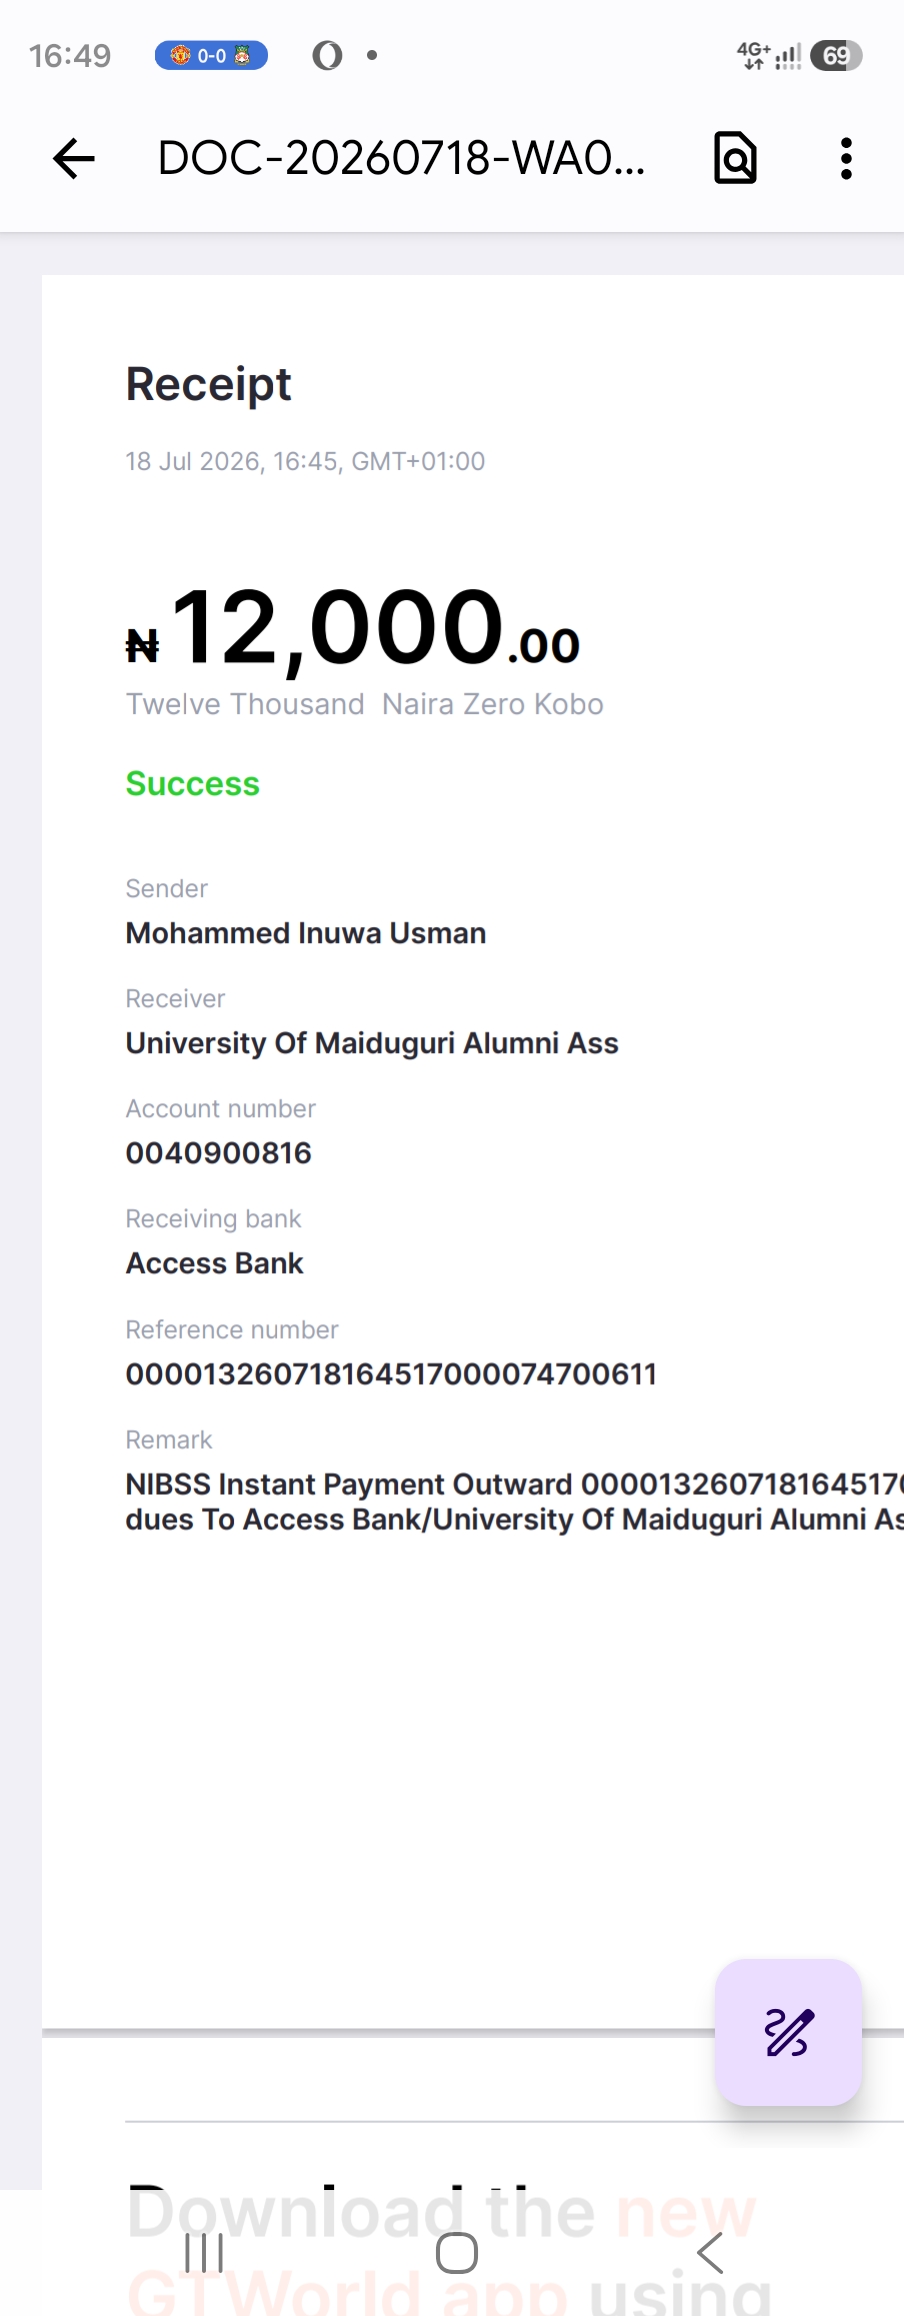Select the account number 0040900816
This screenshot has height=2316, width=904.
[218, 1153]
